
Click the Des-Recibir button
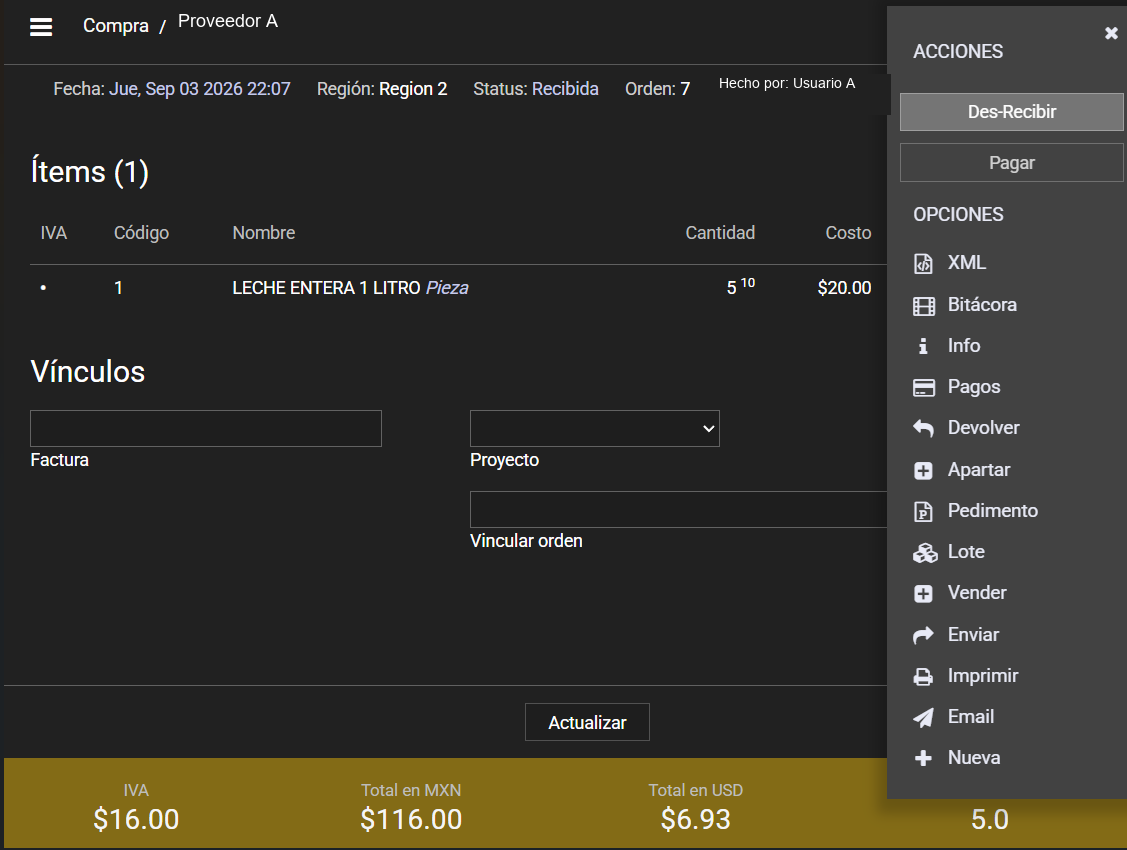coord(1011,112)
